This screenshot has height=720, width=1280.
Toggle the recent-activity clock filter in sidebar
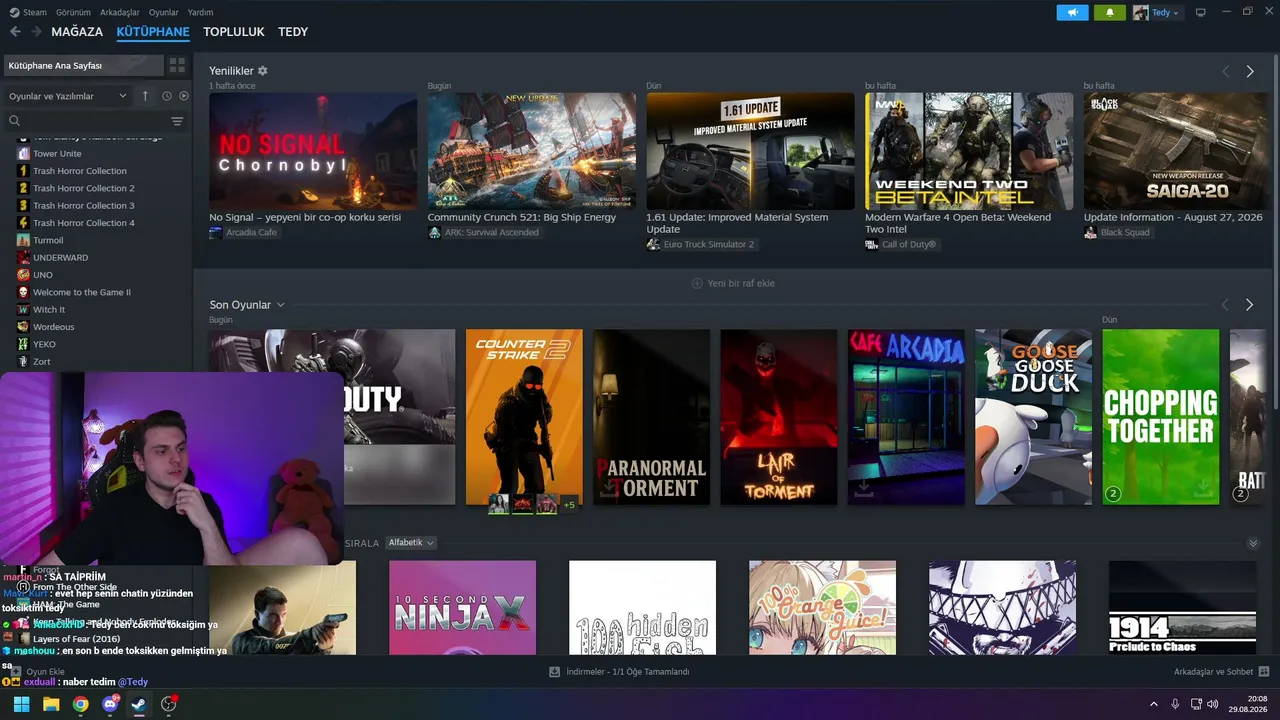click(x=167, y=96)
